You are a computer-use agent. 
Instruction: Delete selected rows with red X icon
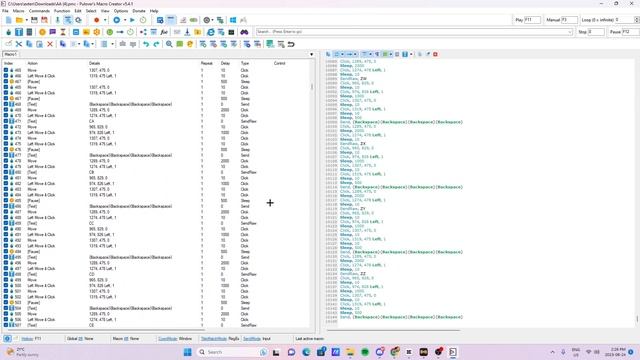[x=50, y=44]
